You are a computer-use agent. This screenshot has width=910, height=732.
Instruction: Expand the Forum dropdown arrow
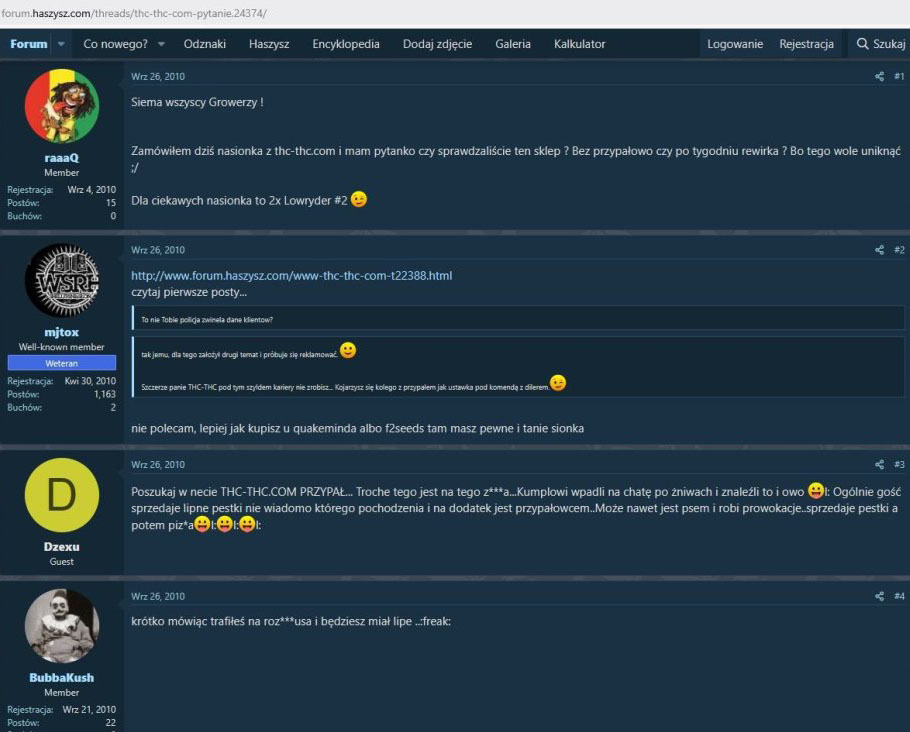pos(61,44)
